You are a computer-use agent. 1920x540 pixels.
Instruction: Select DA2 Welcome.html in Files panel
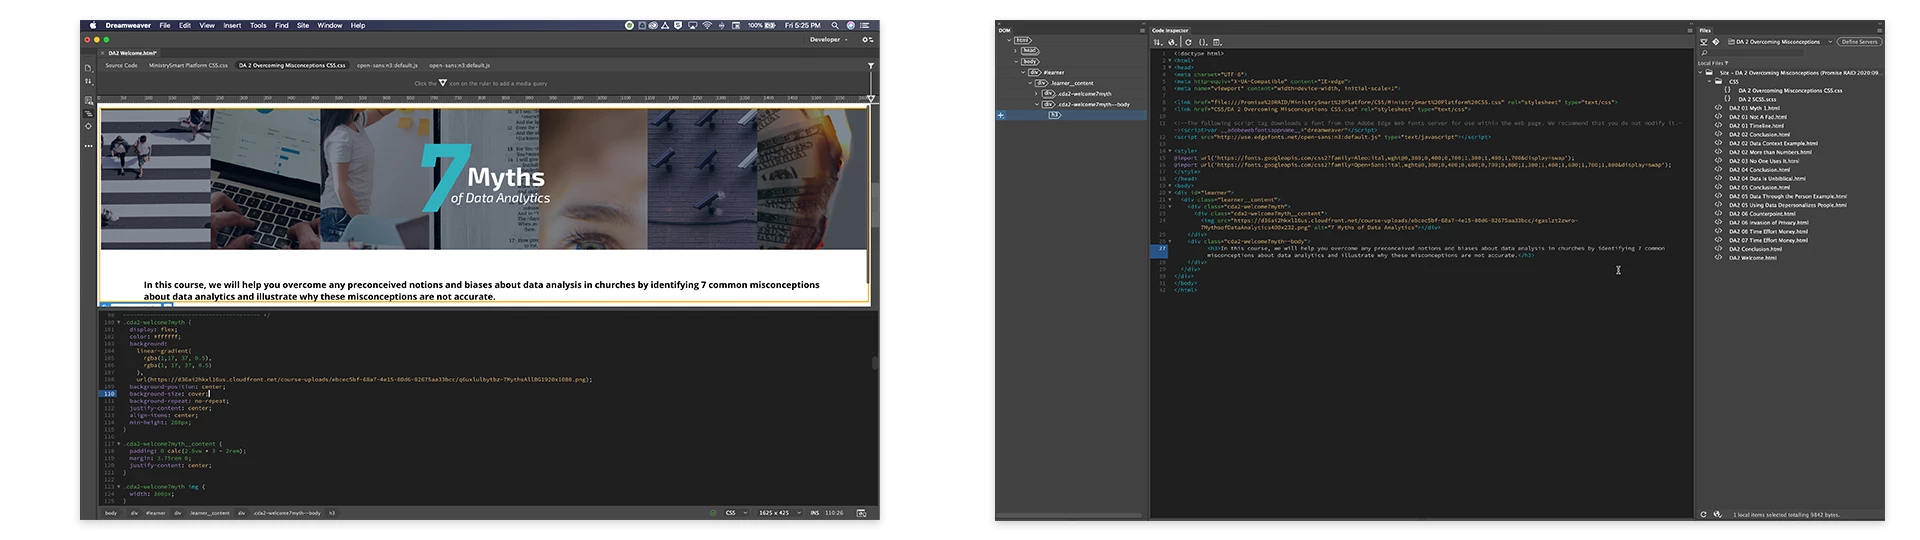(x=1753, y=258)
